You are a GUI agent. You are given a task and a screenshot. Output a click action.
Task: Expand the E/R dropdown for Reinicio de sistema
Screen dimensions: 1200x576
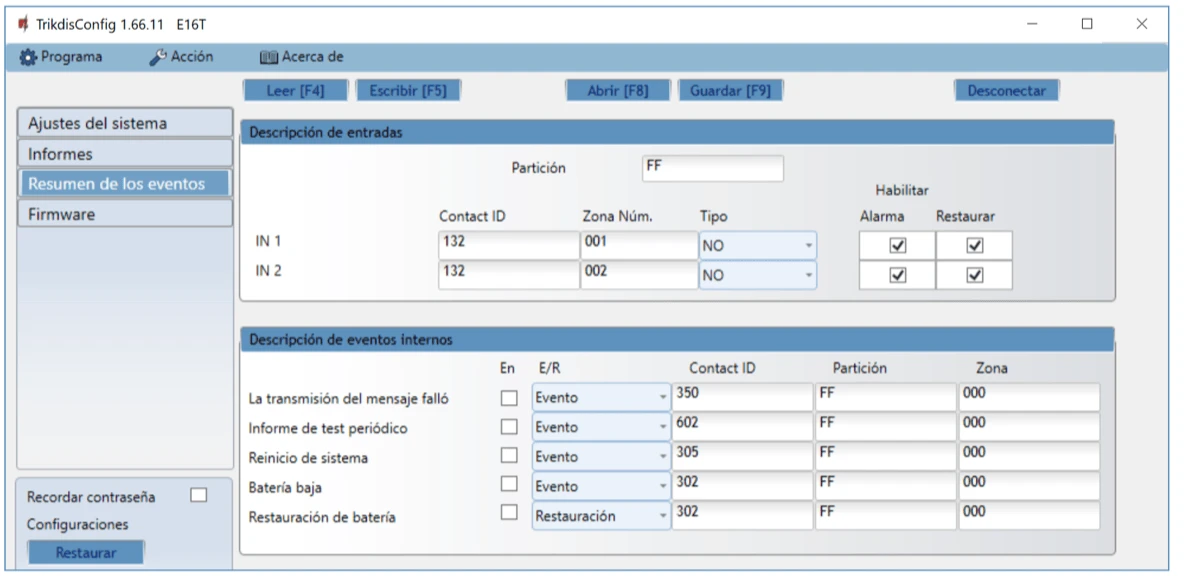[x=601, y=457]
